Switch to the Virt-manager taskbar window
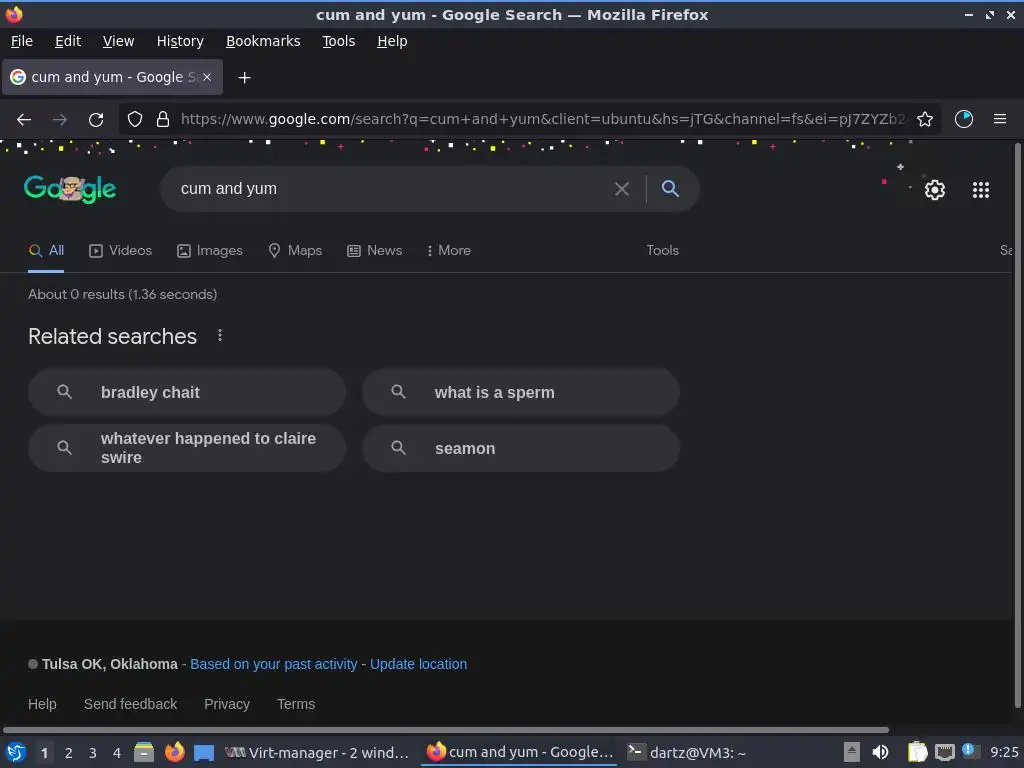The image size is (1024, 768). click(x=317, y=753)
